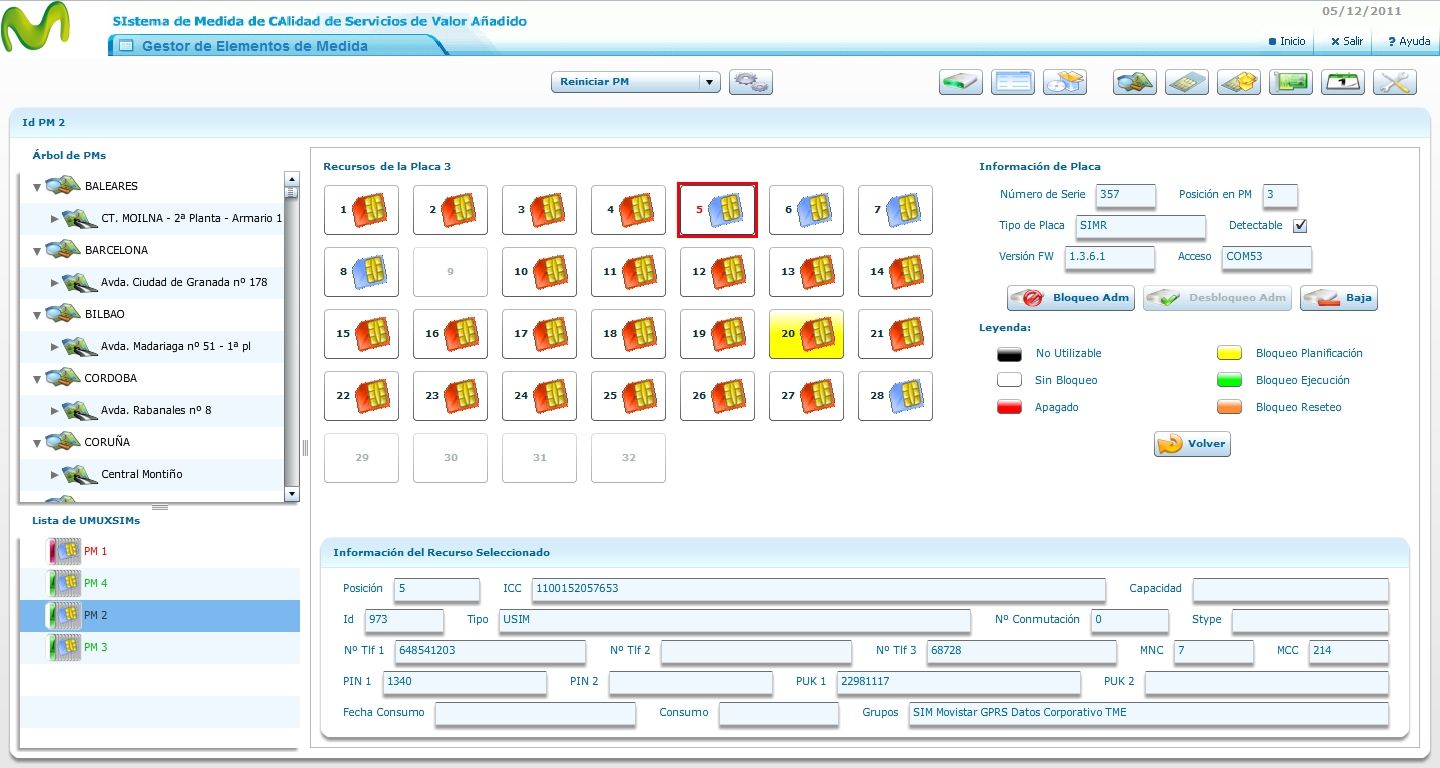Viewport: 1440px width, 768px height.
Task: Click the Volver button
Action: coord(1192,444)
